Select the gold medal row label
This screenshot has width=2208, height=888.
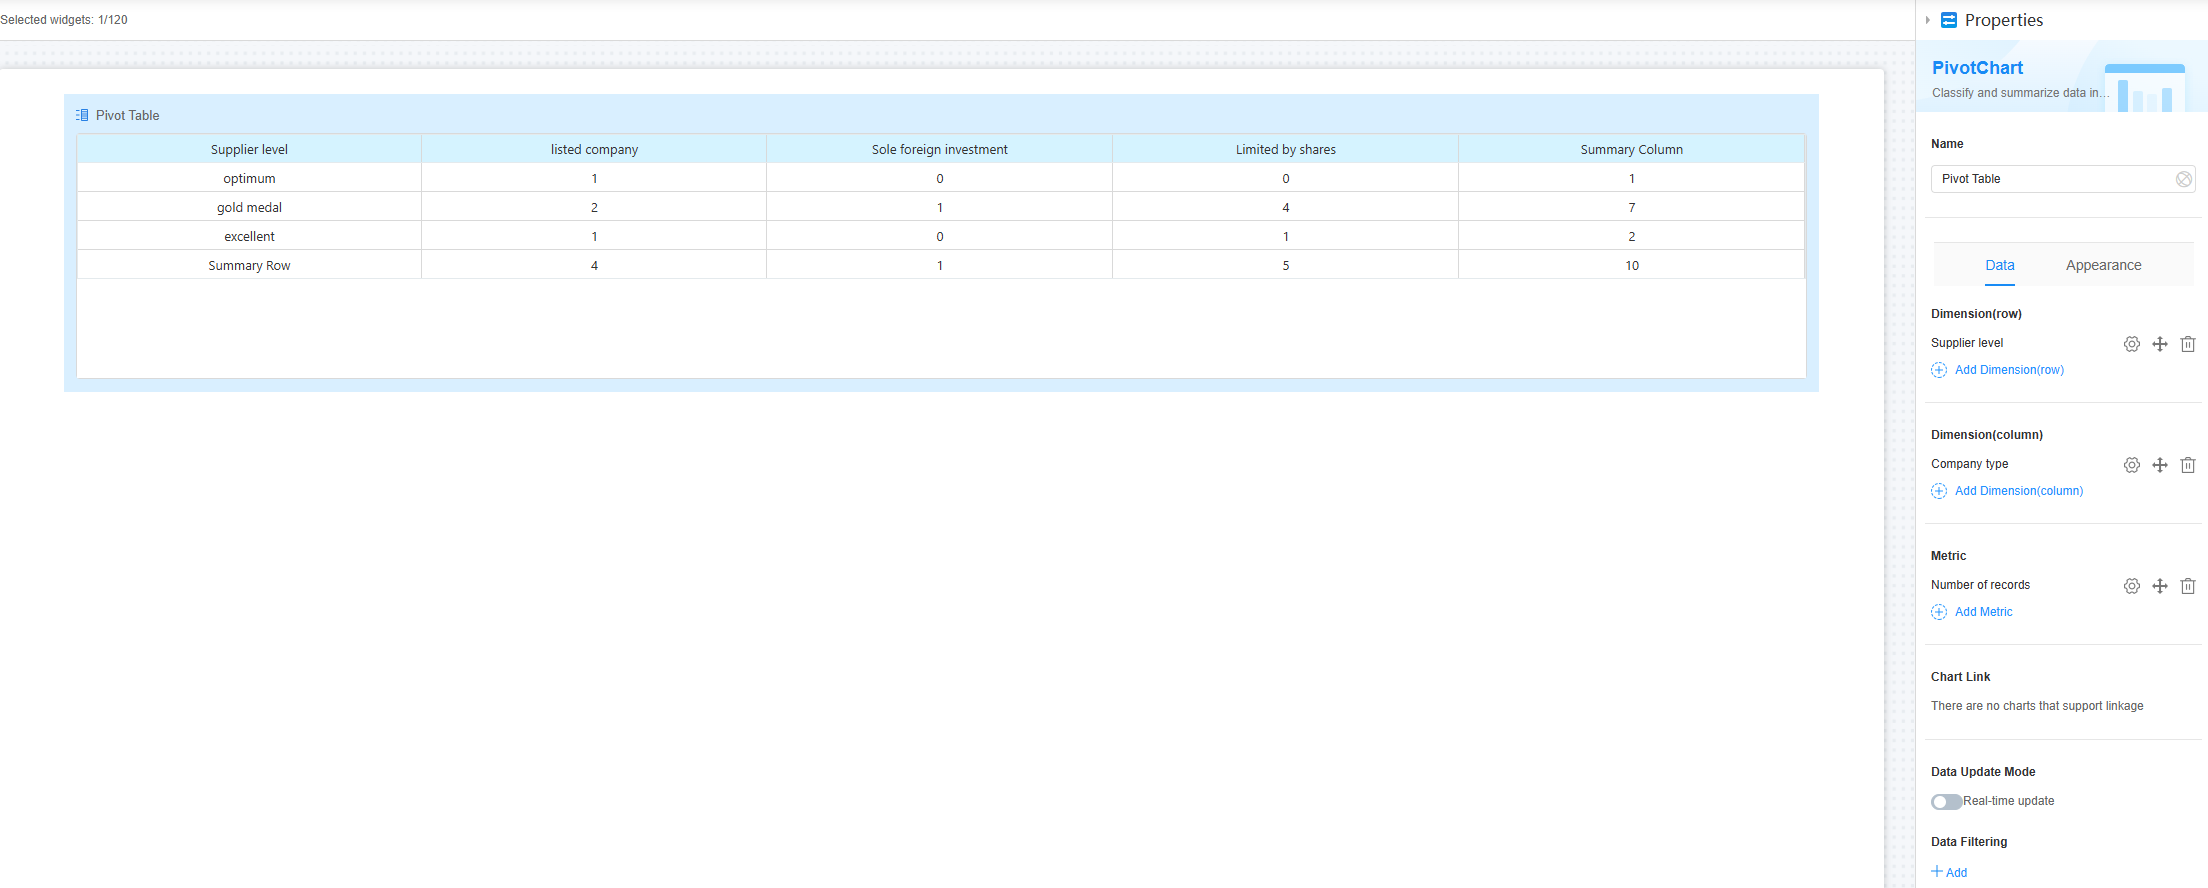[x=249, y=207]
